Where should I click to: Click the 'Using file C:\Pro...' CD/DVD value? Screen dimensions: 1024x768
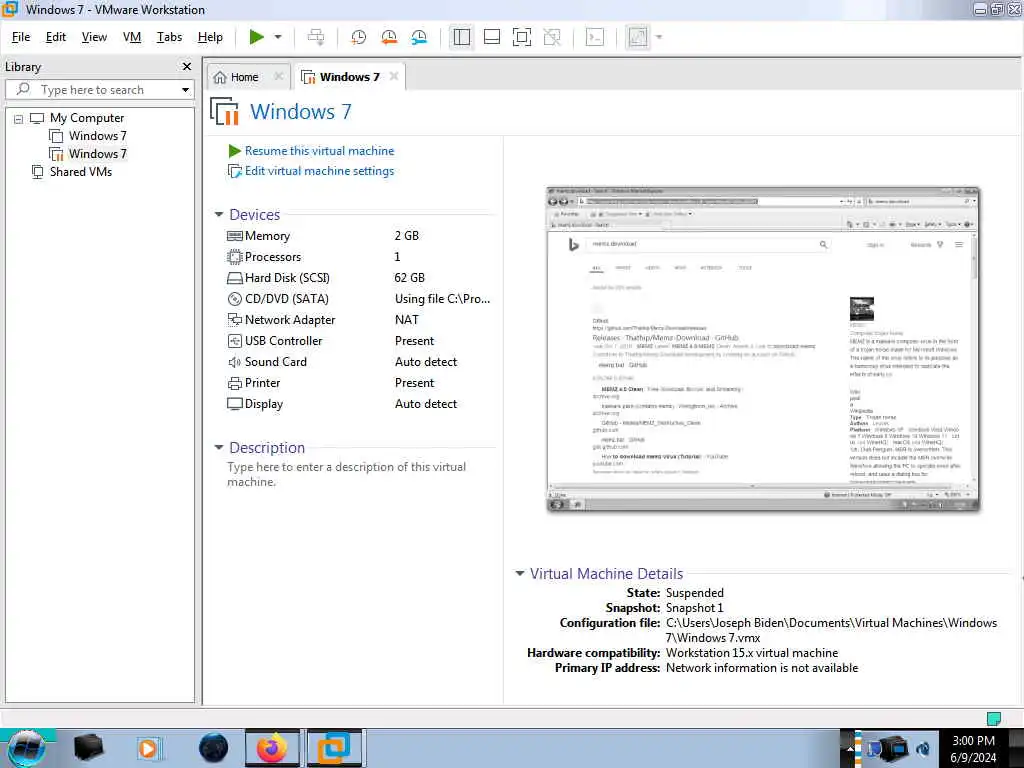(442, 299)
